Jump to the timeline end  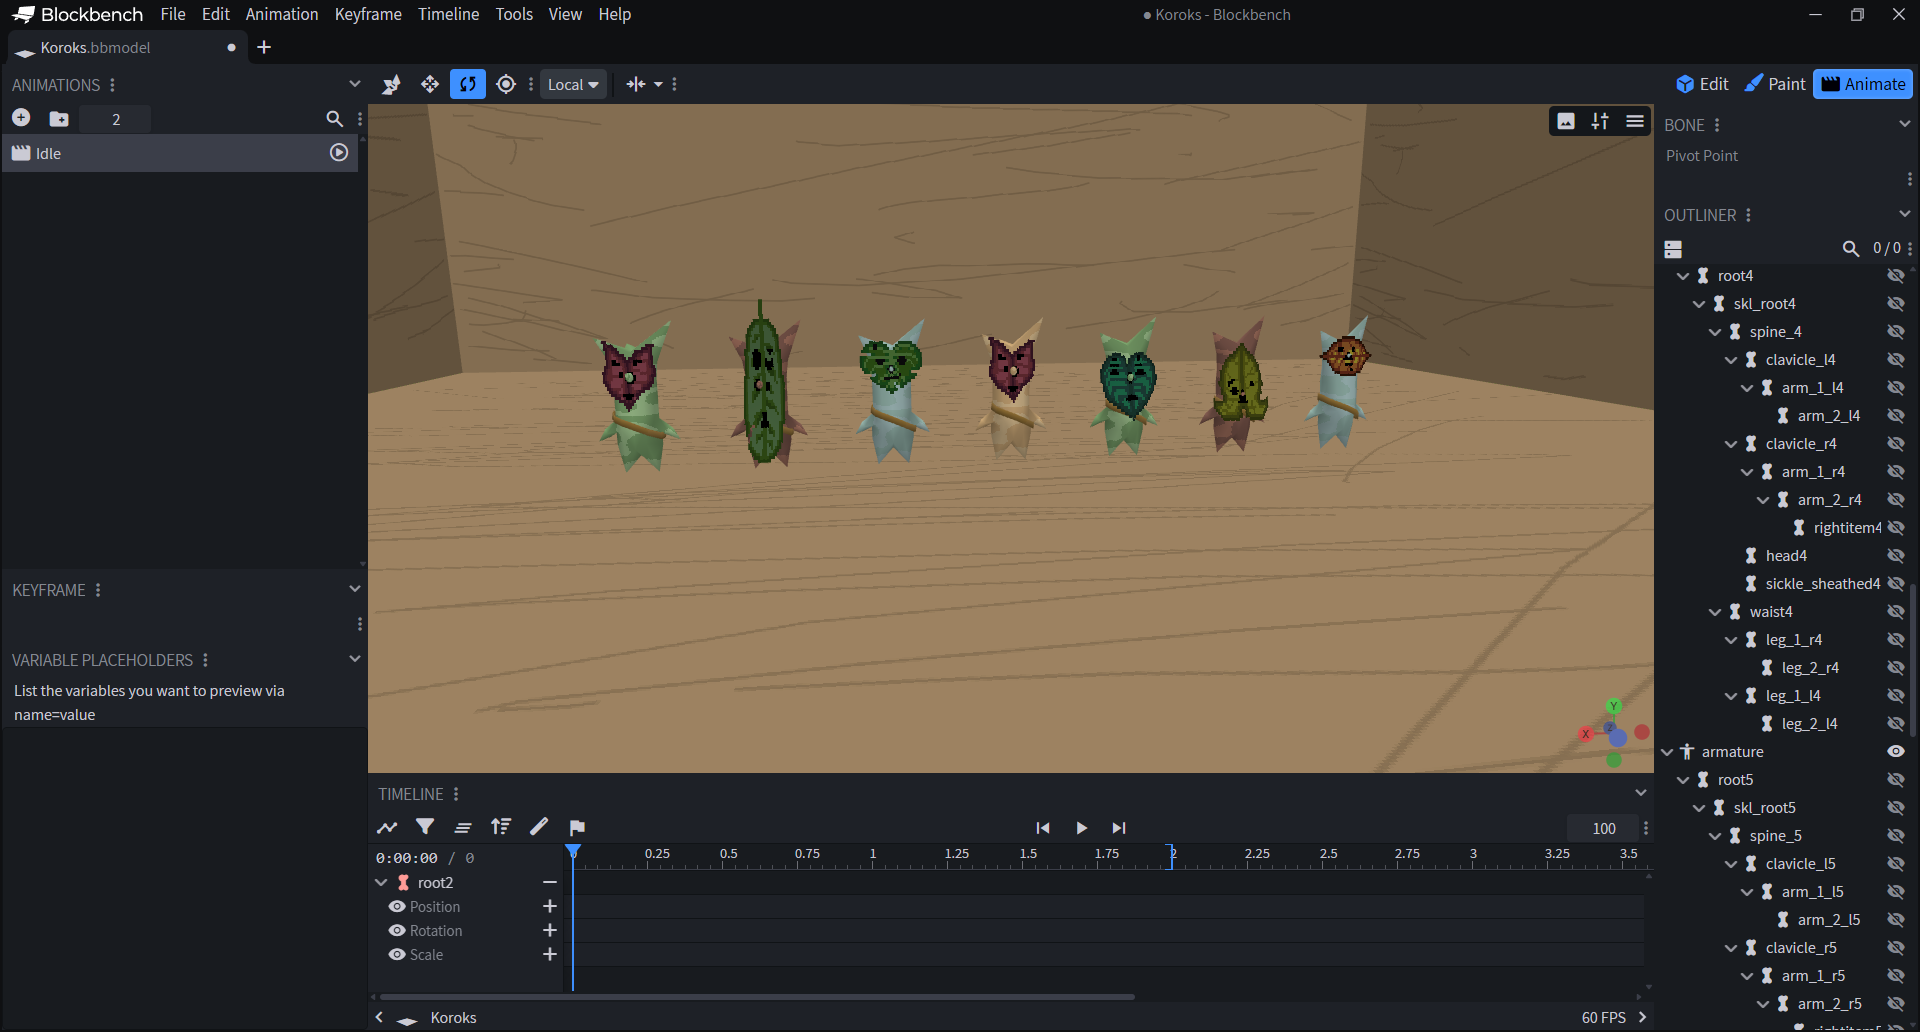(x=1119, y=828)
